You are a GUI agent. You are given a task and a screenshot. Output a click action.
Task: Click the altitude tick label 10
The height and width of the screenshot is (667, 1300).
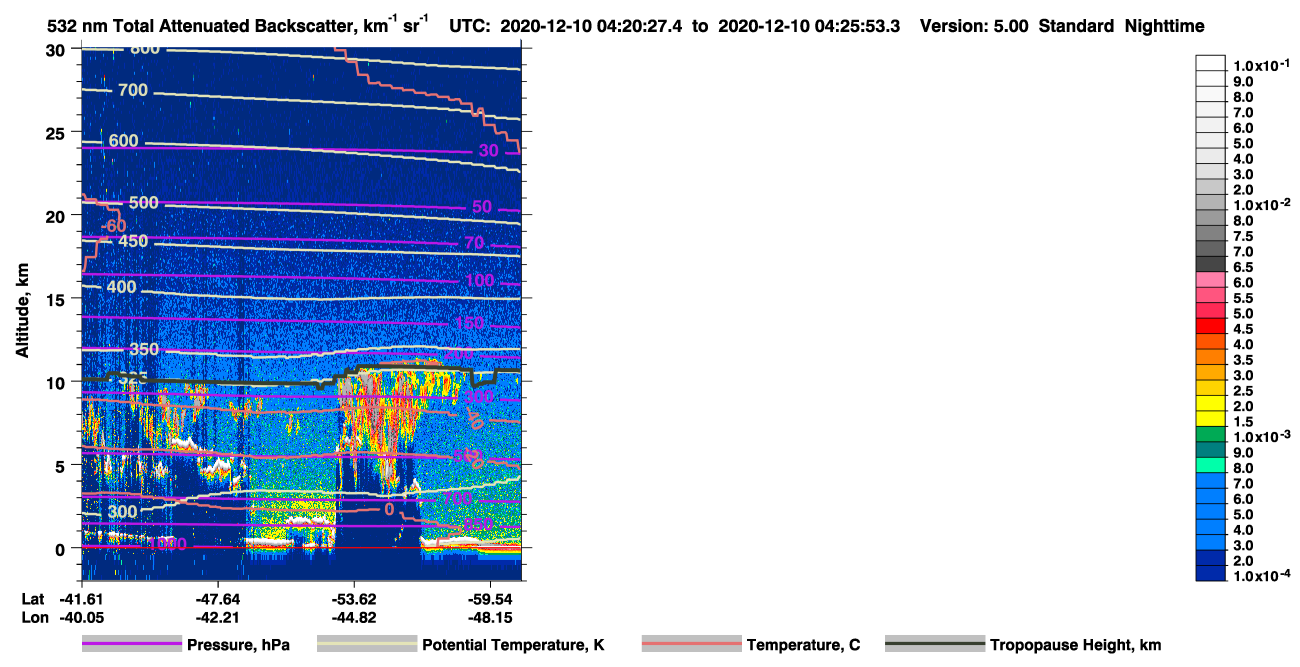pos(58,382)
